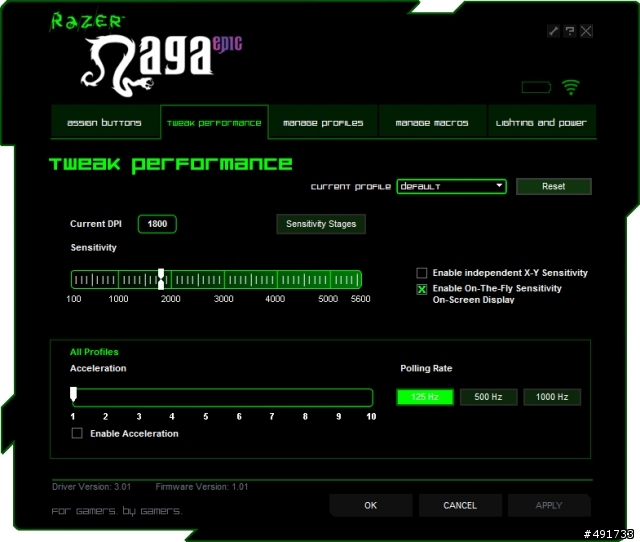Image resolution: width=640 pixels, height=542 pixels.
Task: Click the "Polling Rate" label
Action: [x=426, y=368]
